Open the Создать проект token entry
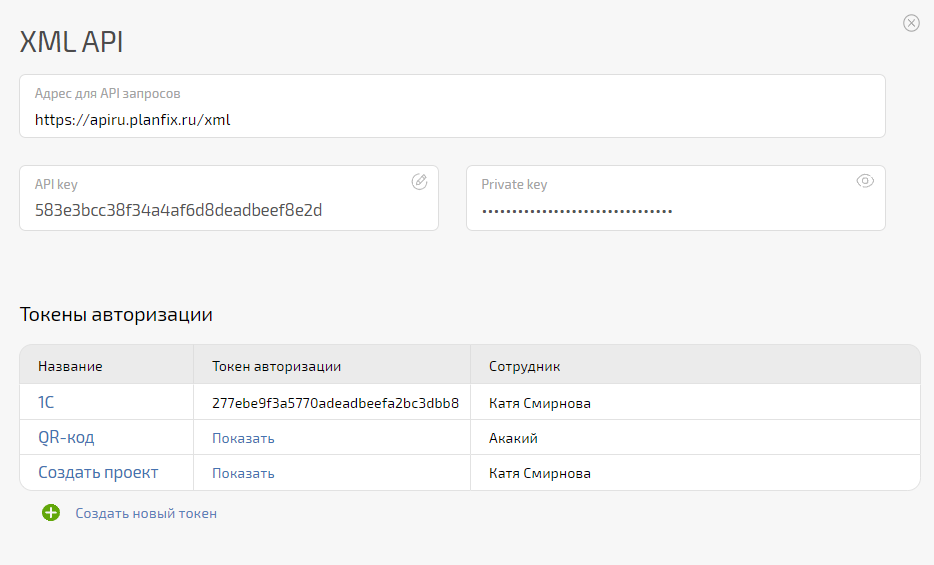 point(98,473)
